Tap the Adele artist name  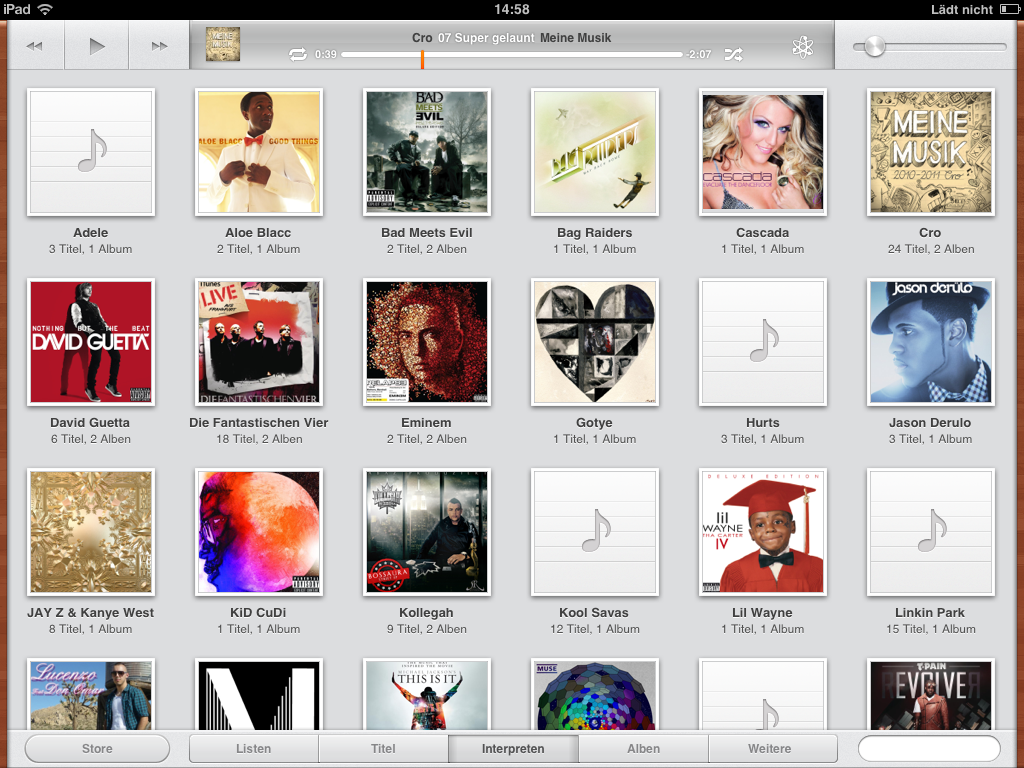(91, 232)
